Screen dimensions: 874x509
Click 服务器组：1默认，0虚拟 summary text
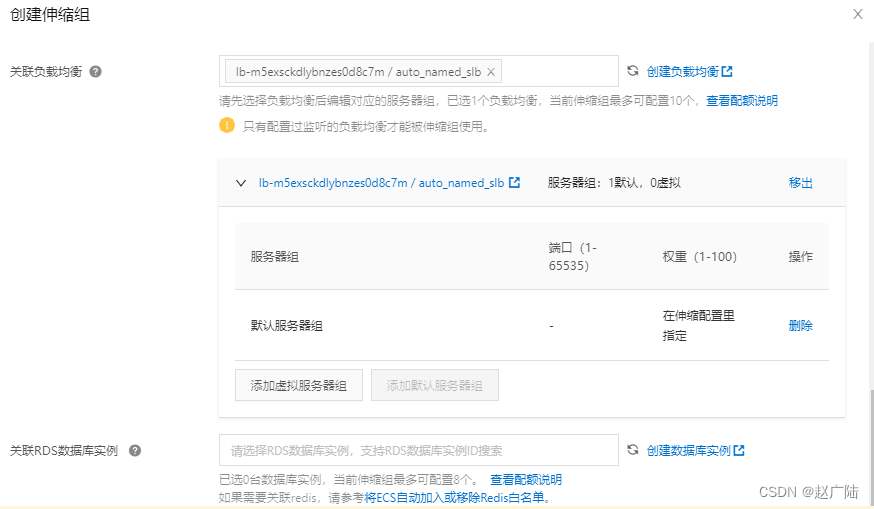point(614,183)
